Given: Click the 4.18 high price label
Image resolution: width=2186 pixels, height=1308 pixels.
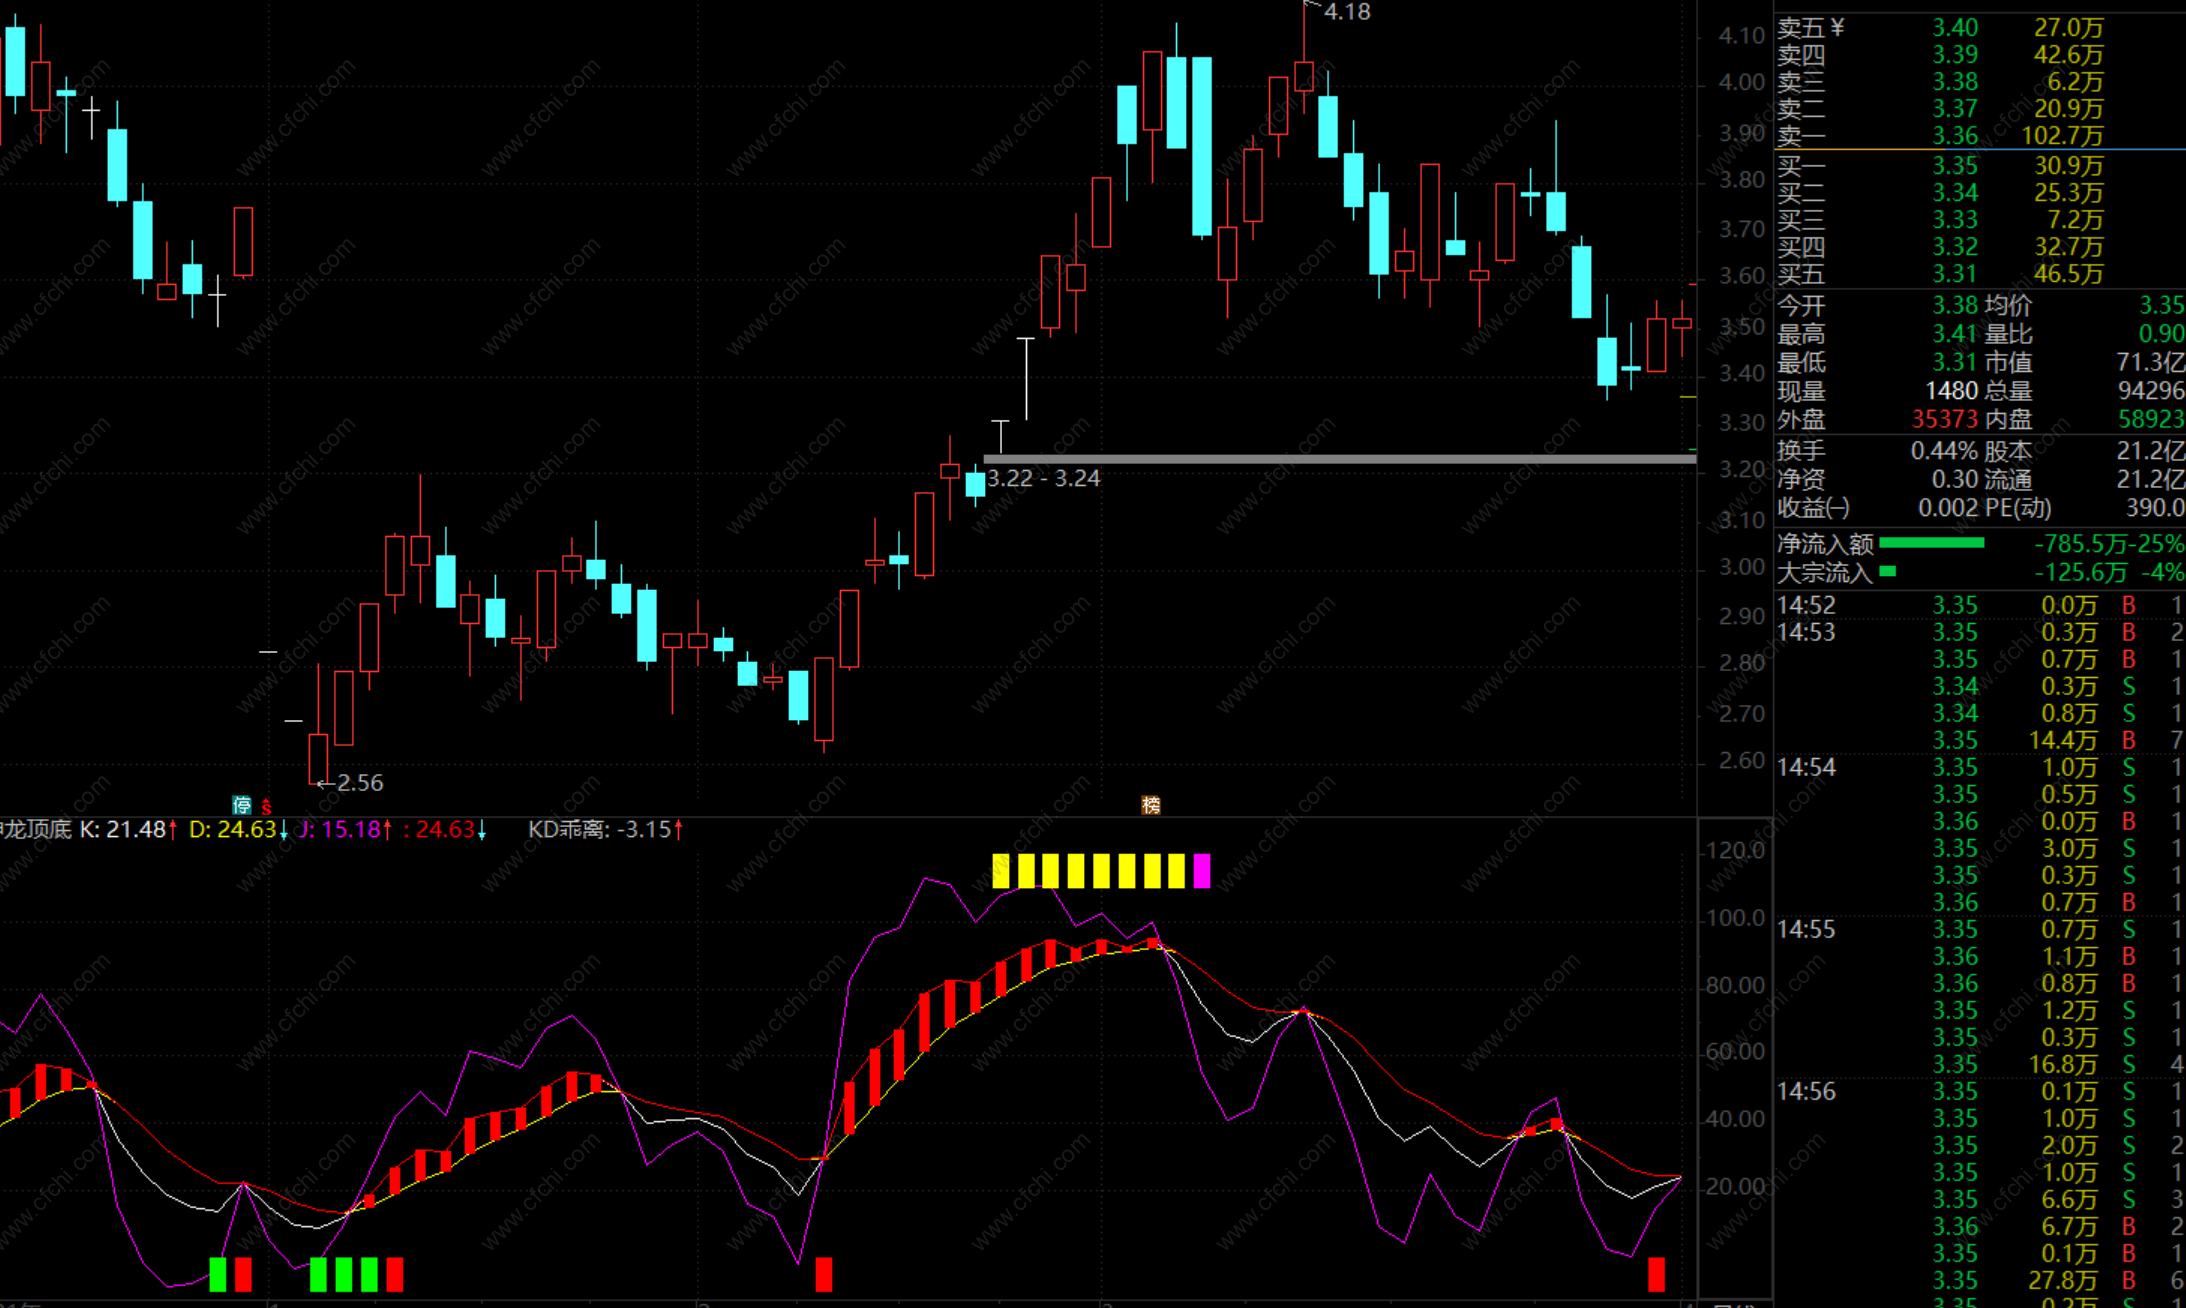Looking at the screenshot, I should pyautogui.click(x=1346, y=12).
